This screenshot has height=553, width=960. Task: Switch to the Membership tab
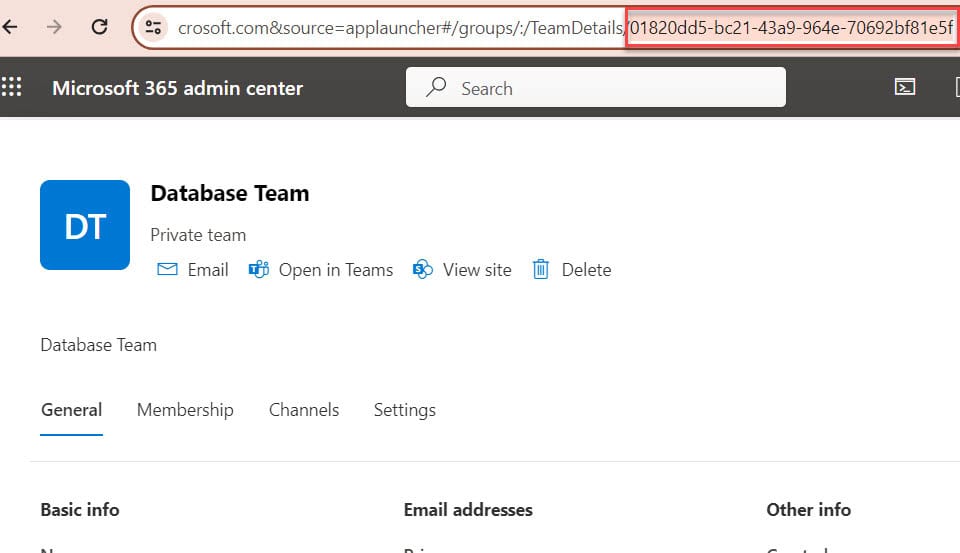[x=185, y=410]
